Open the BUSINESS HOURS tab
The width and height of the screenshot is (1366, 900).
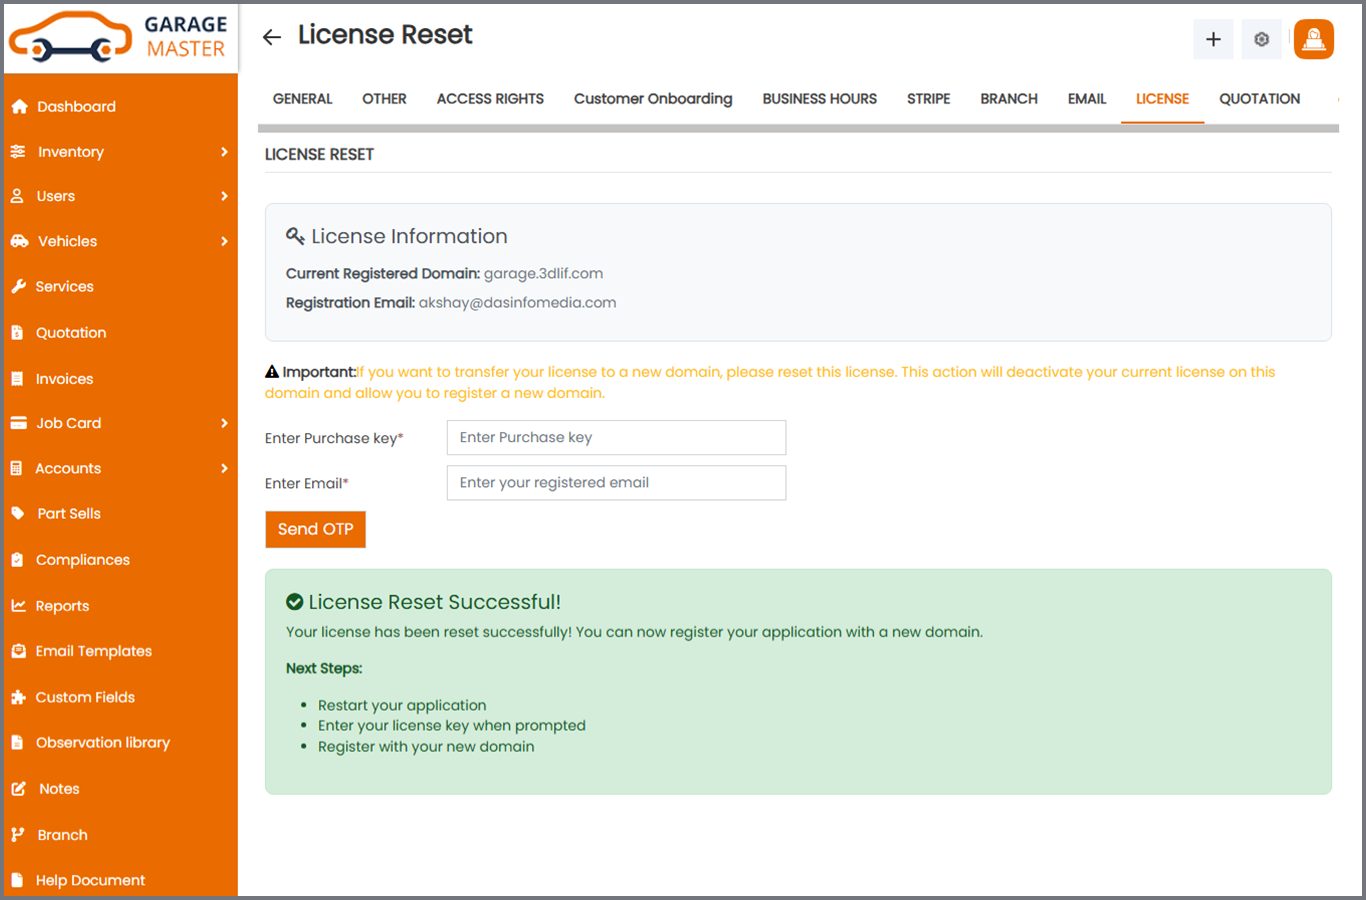click(819, 99)
